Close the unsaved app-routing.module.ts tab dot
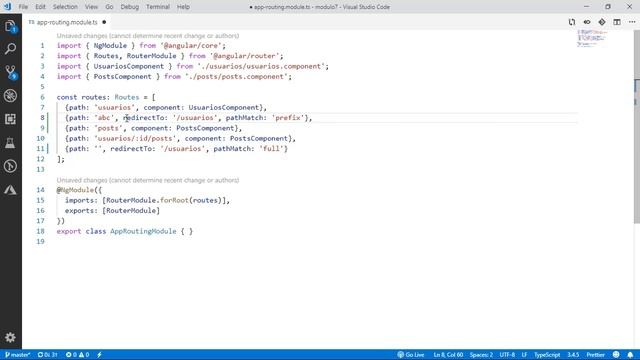The height and width of the screenshot is (360, 640). 104,22
